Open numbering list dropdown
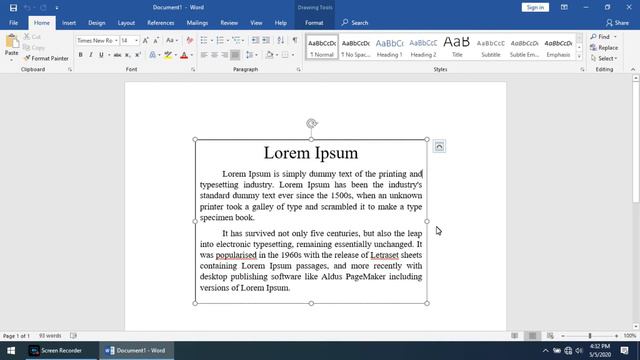The width and height of the screenshot is (640, 360). (x=227, y=40)
